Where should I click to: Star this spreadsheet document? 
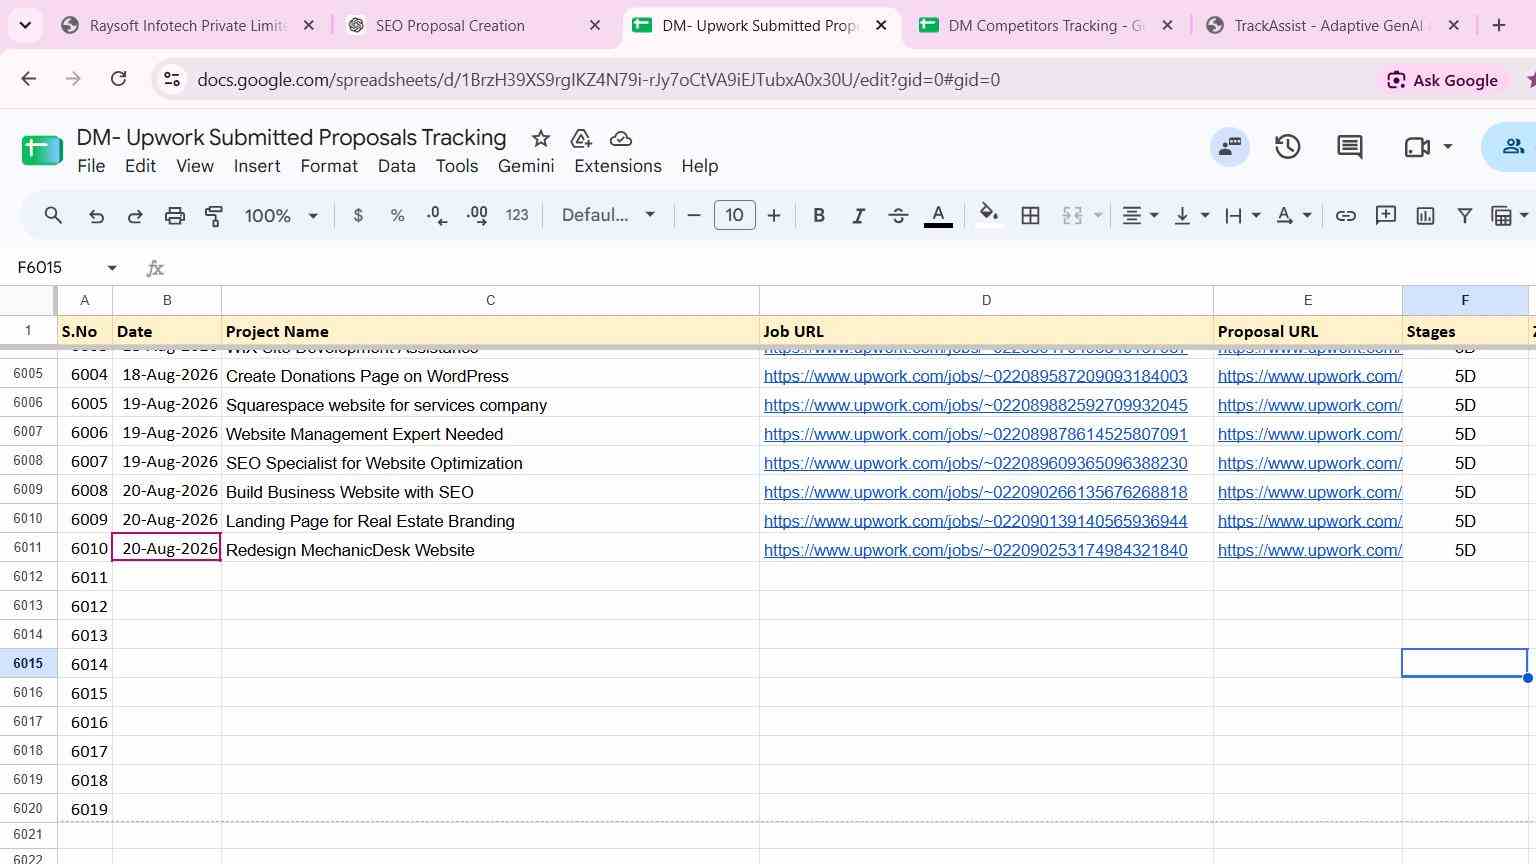[541, 138]
